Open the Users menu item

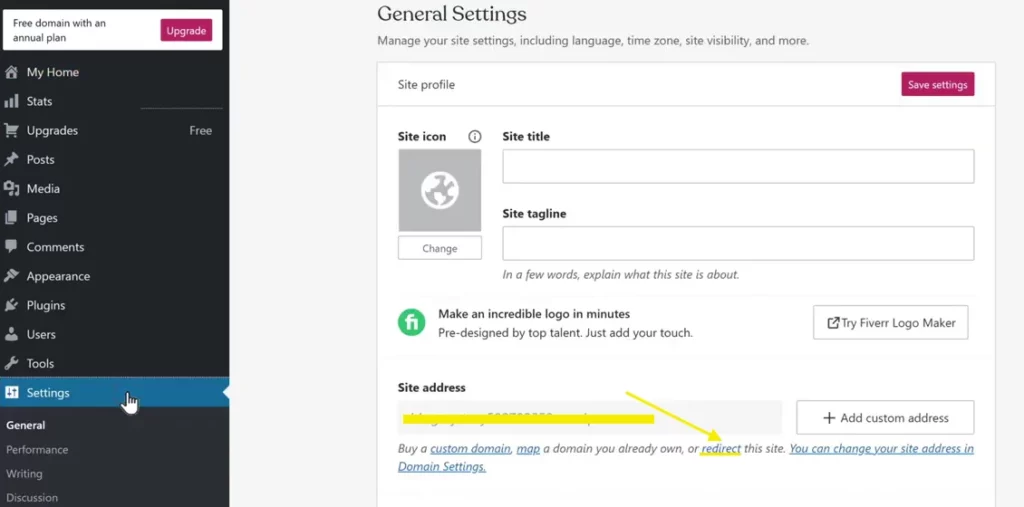click(x=114, y=334)
